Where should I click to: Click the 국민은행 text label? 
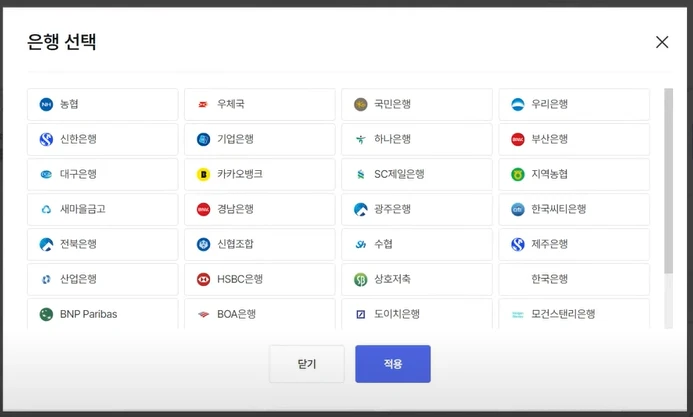tap(392, 104)
